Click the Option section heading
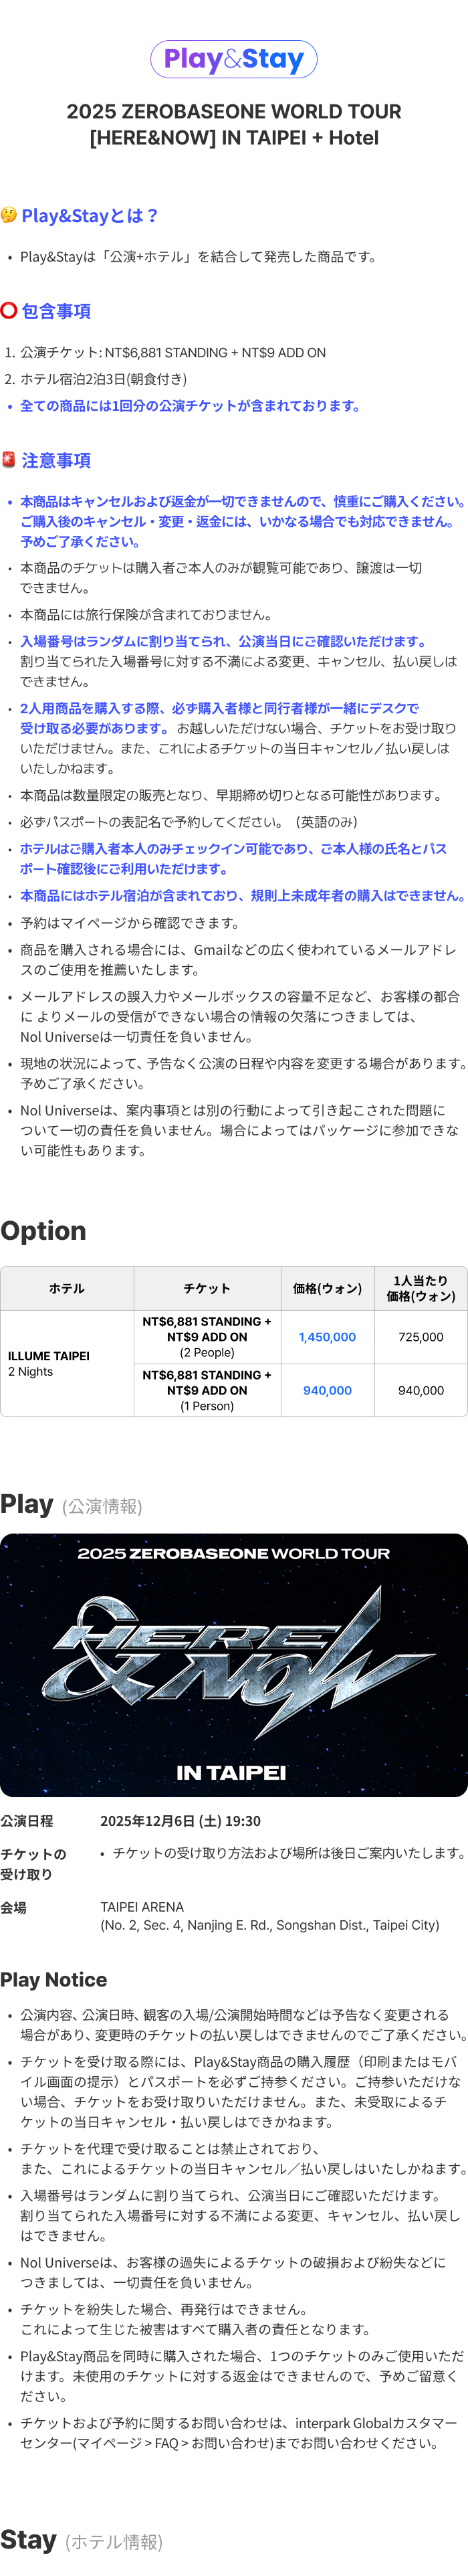The height and width of the screenshot is (2576, 468). pos(43,1231)
